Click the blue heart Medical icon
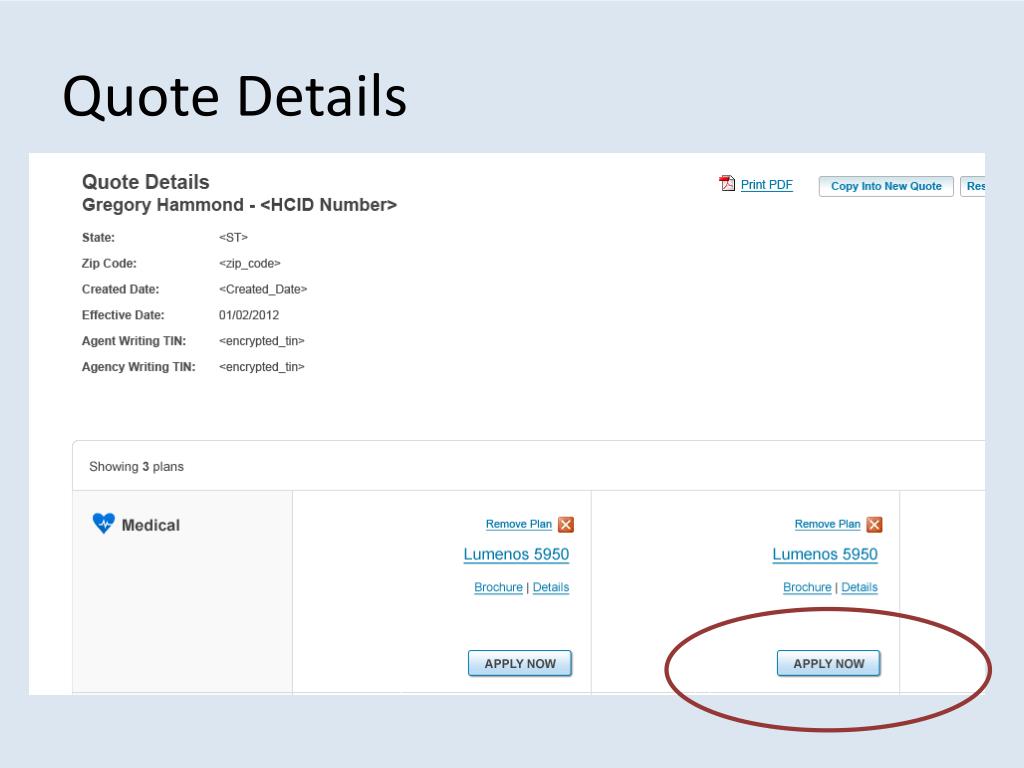This screenshot has height=768, width=1024. (x=103, y=523)
